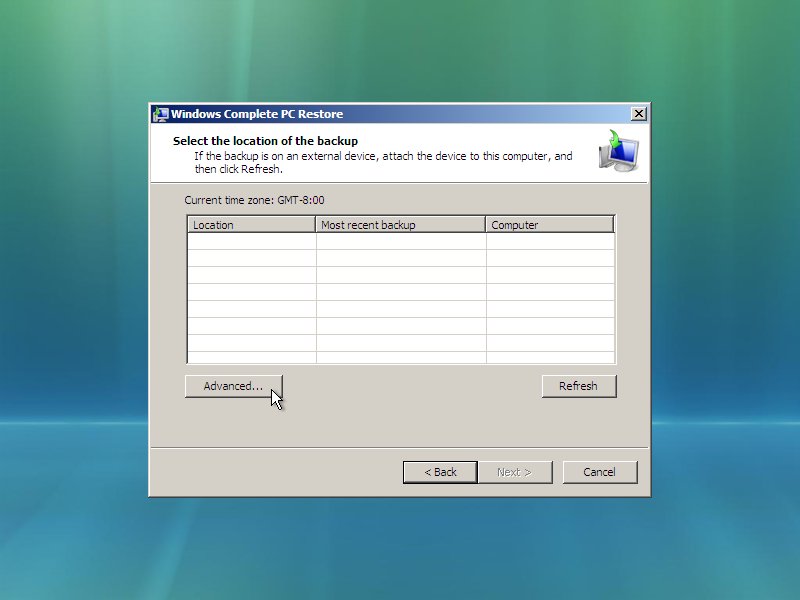Click the Windows Complete PC Restore title bar icon

[x=160, y=114]
